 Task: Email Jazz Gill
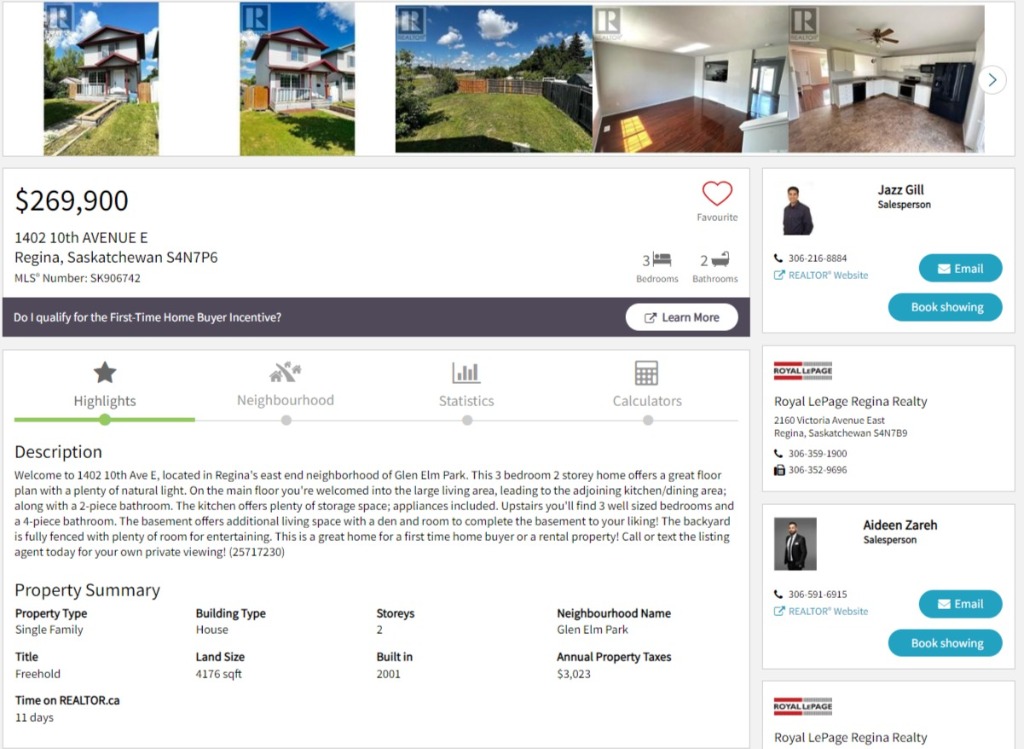point(960,268)
